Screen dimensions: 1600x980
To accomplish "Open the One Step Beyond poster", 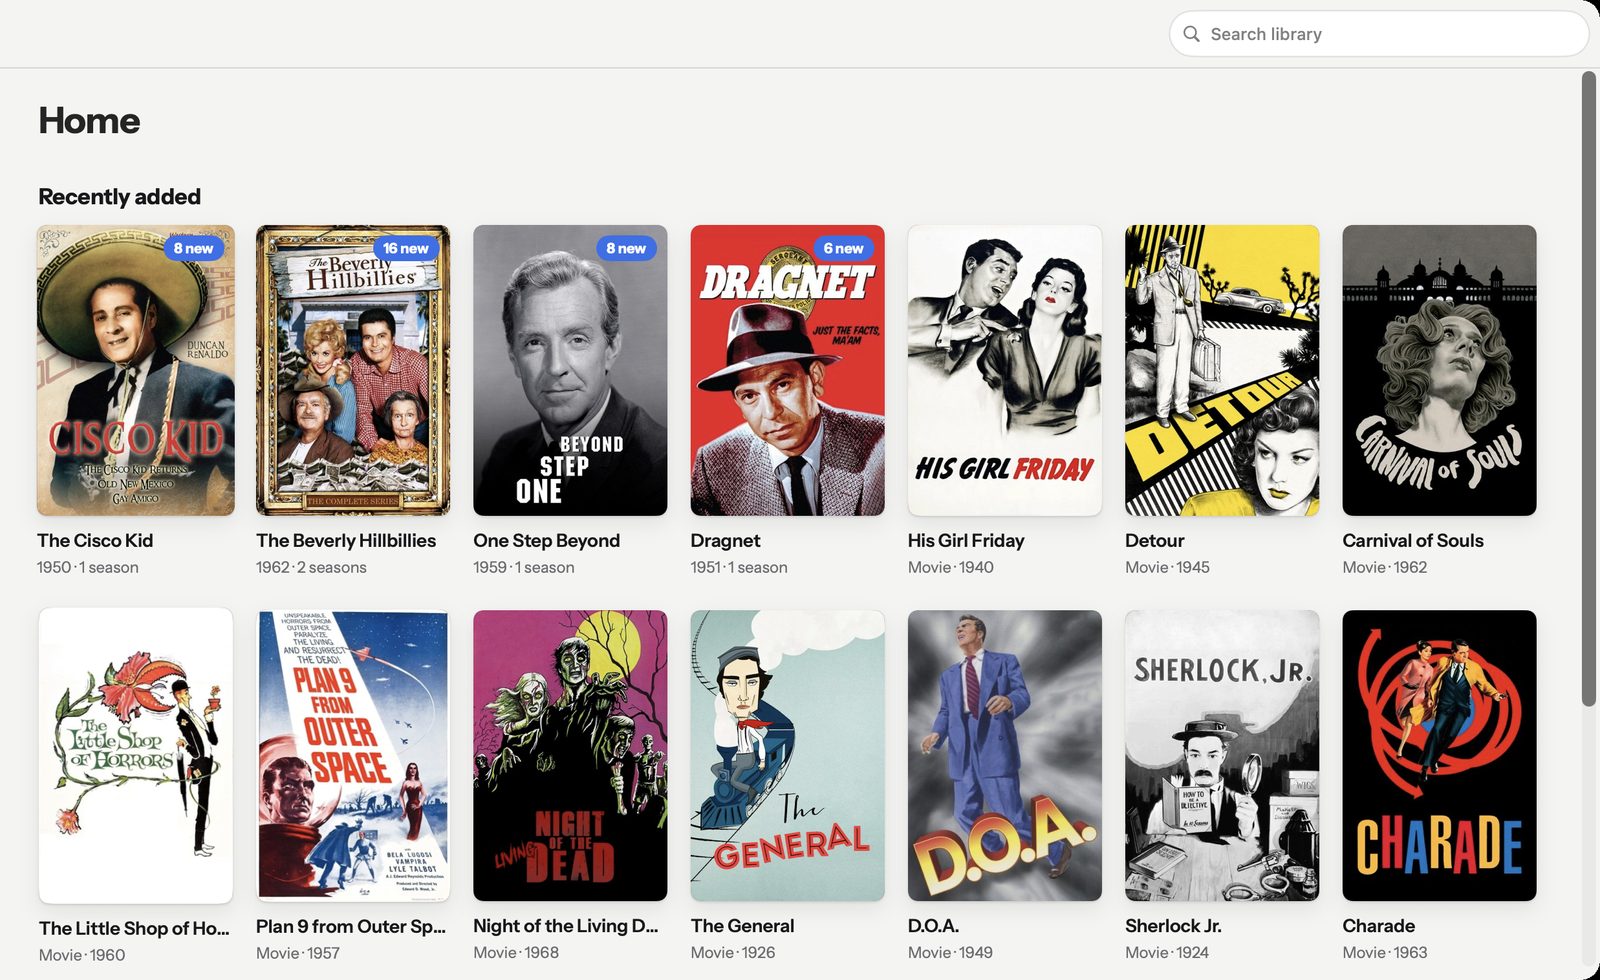I will (570, 370).
